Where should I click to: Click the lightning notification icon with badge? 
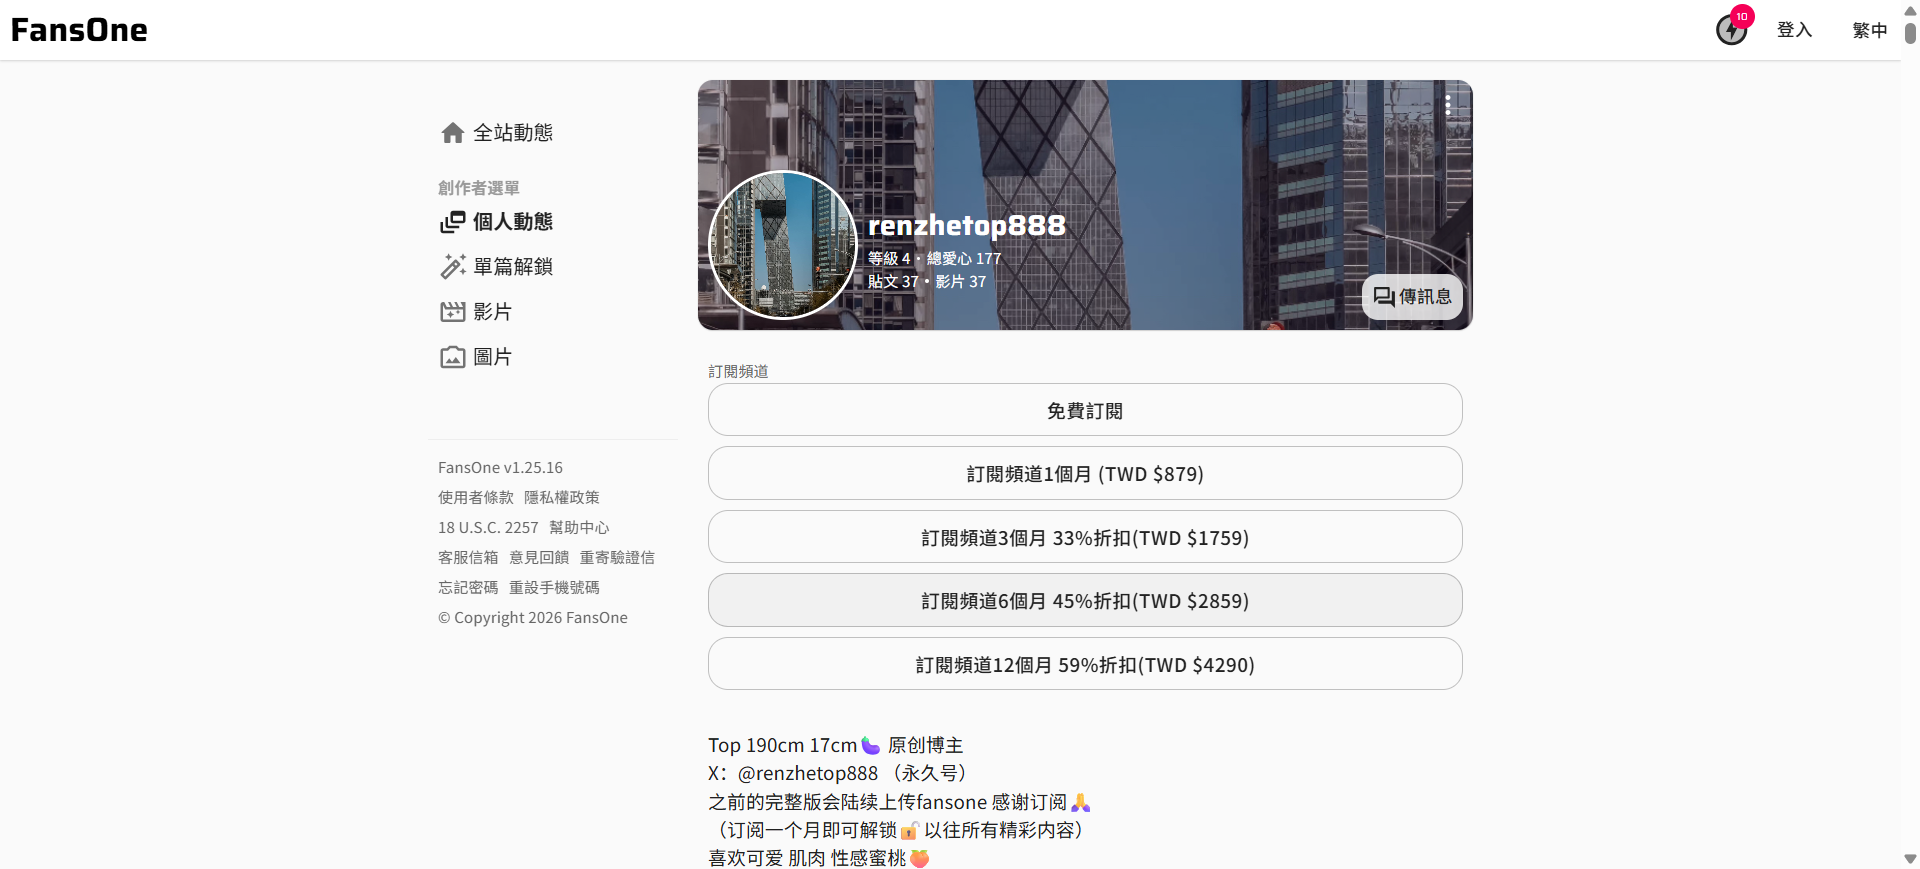(x=1731, y=30)
